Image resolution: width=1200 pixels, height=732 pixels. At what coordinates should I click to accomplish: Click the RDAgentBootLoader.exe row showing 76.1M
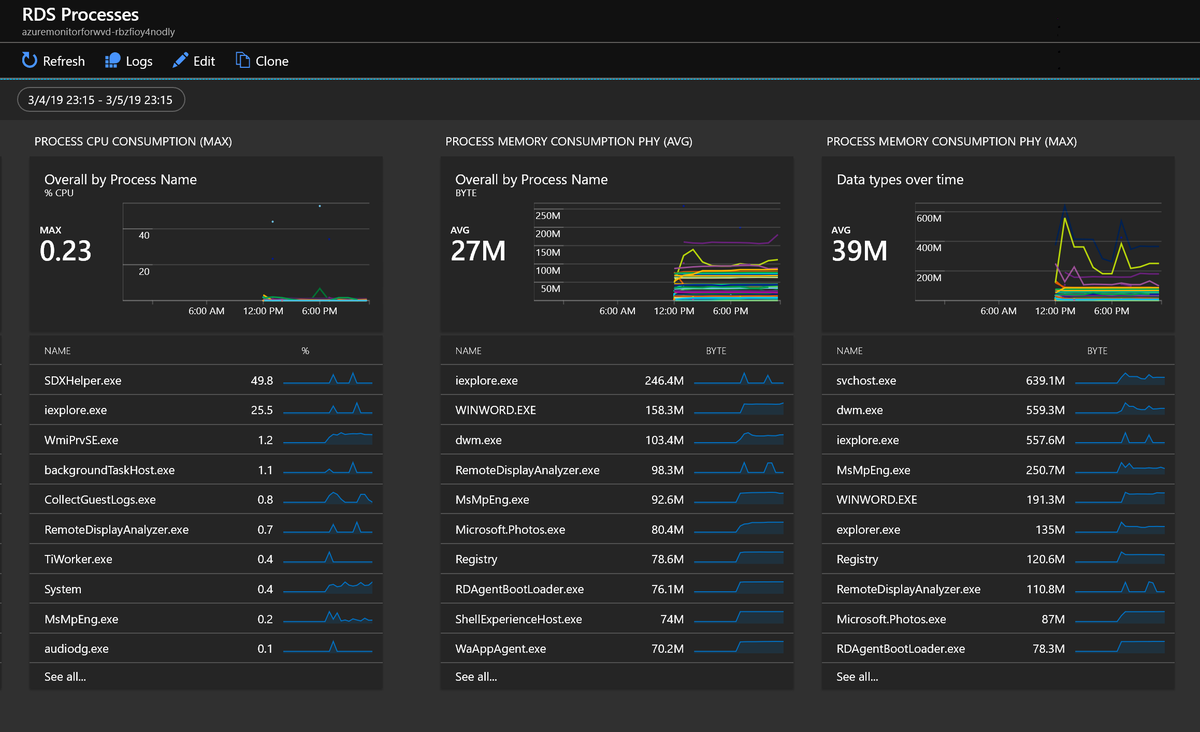pos(617,589)
